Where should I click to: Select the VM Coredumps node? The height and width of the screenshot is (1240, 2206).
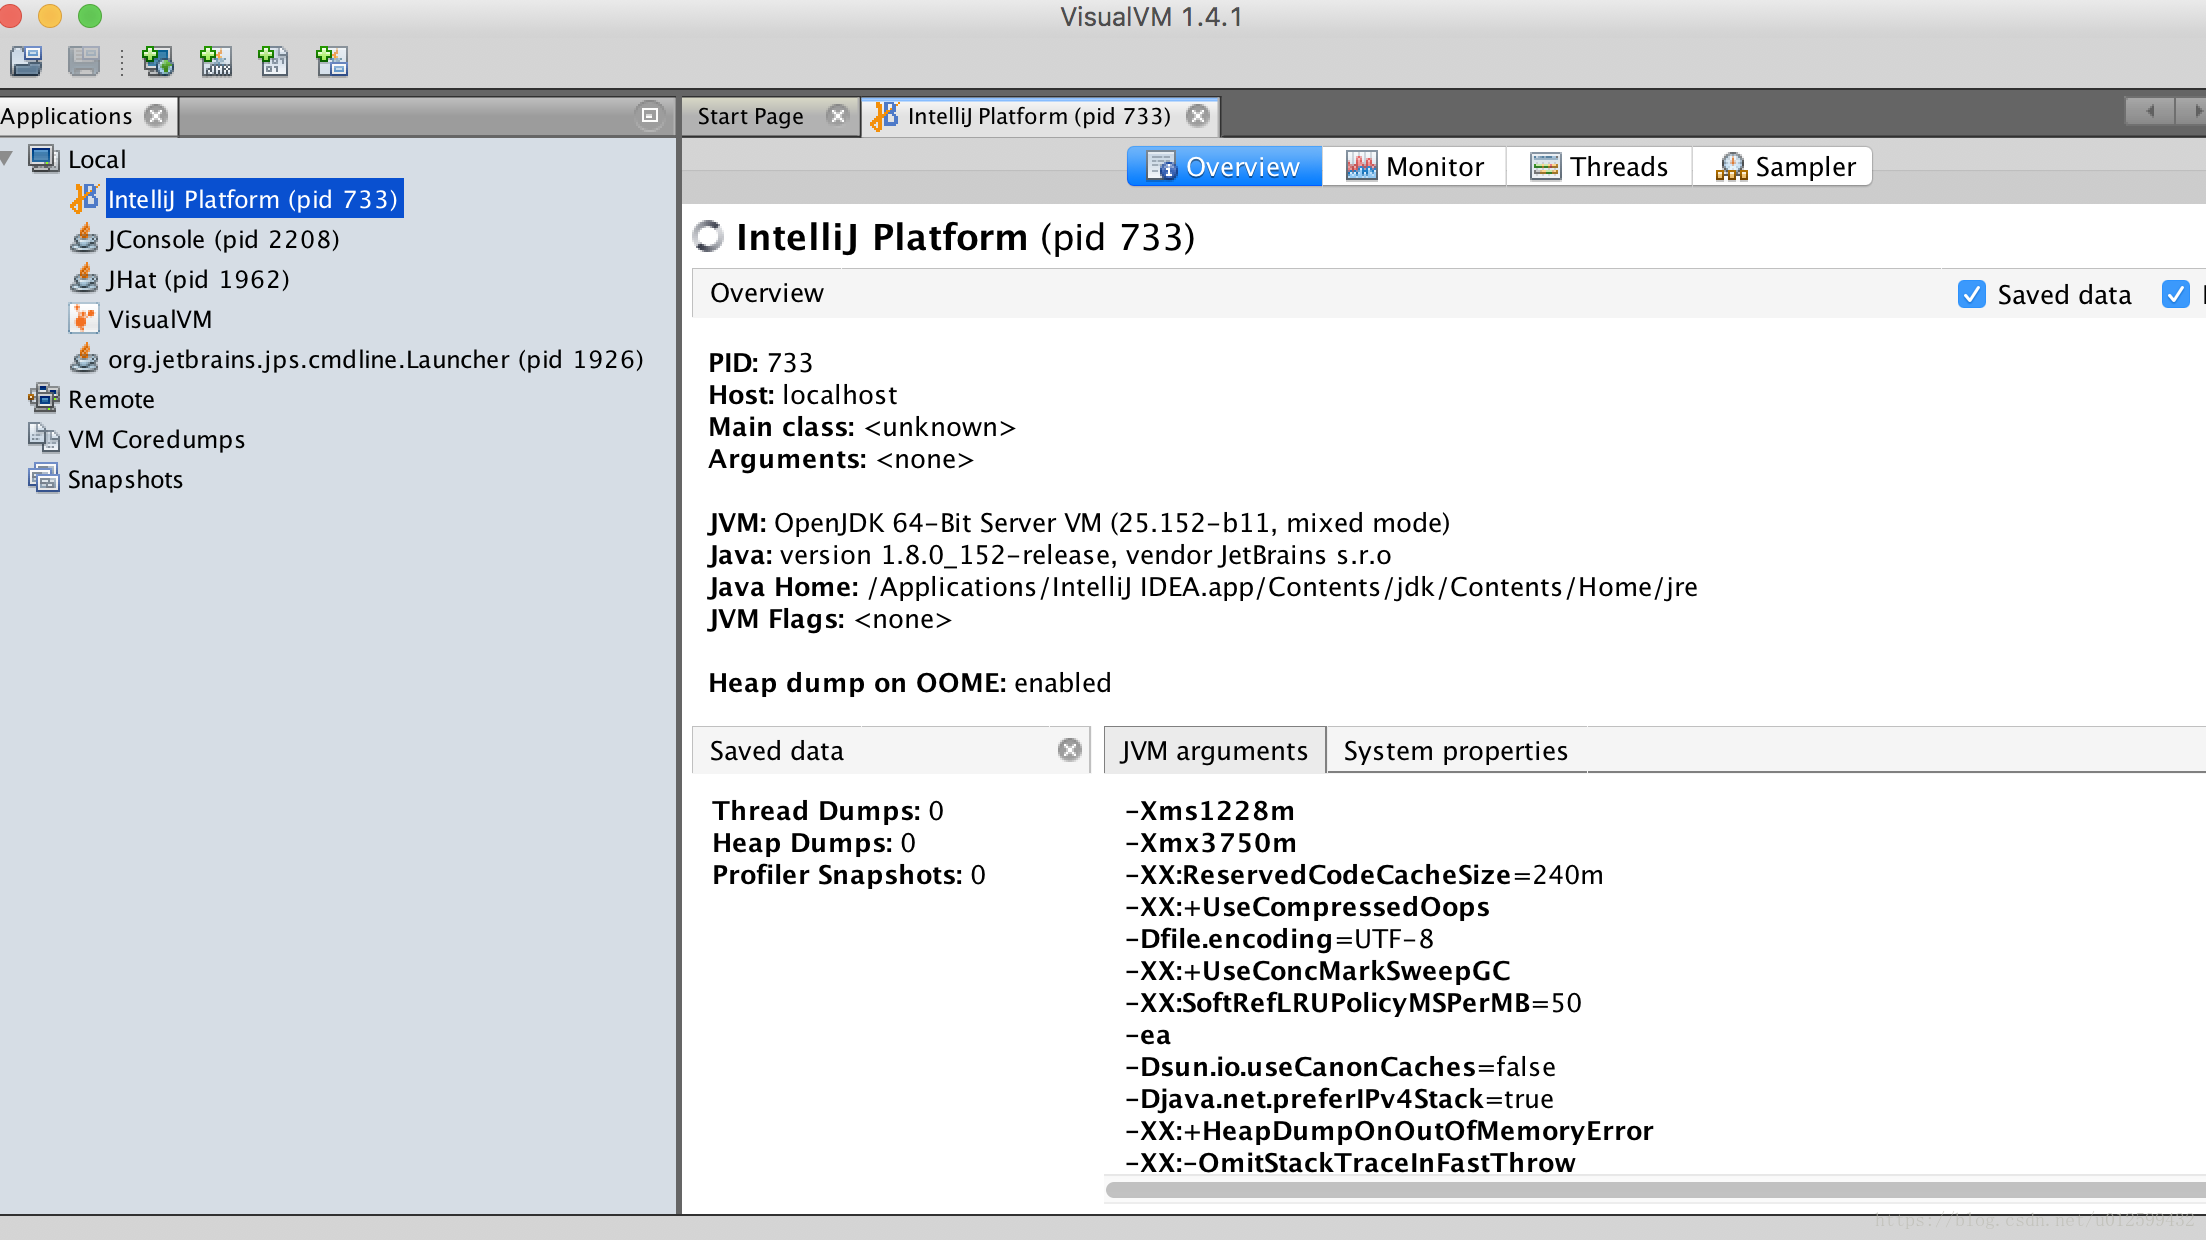(156, 439)
